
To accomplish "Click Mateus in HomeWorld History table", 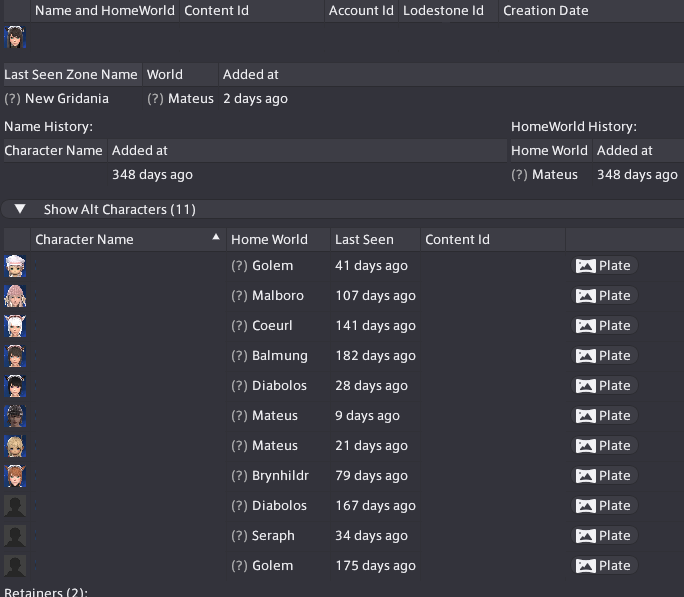I will click(555, 174).
